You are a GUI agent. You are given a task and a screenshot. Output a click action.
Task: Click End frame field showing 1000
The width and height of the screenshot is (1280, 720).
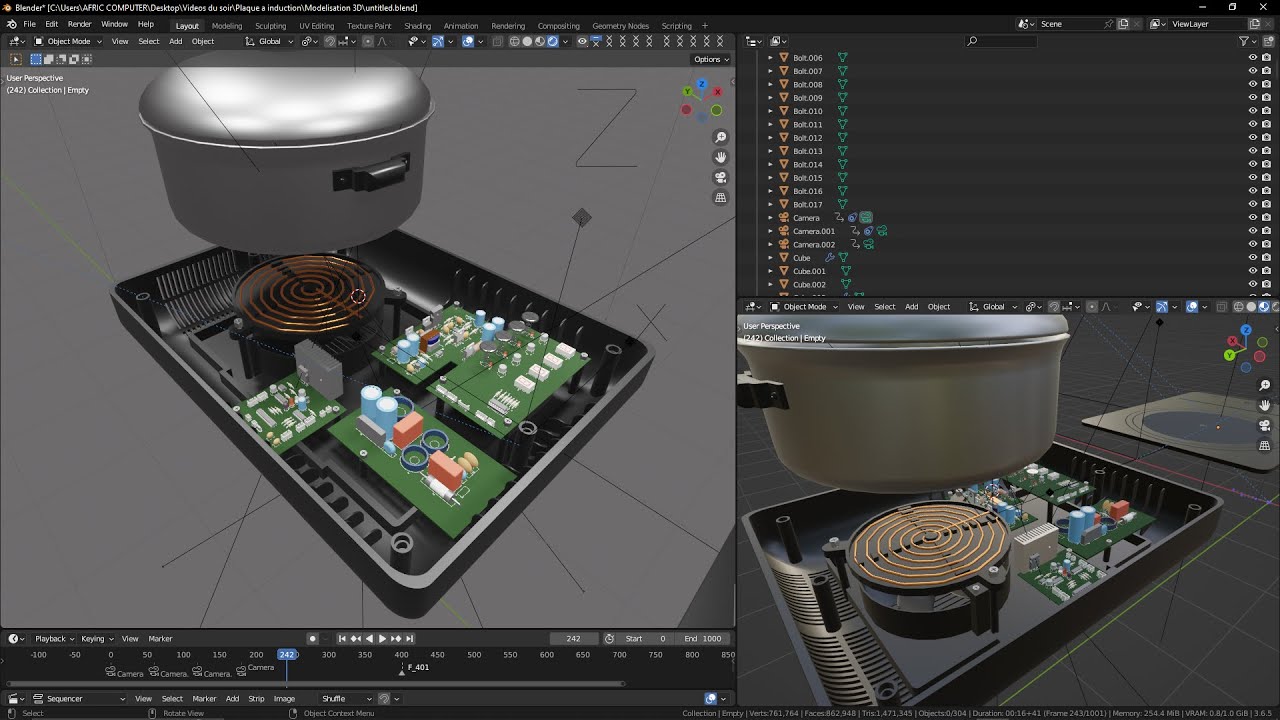click(703, 638)
